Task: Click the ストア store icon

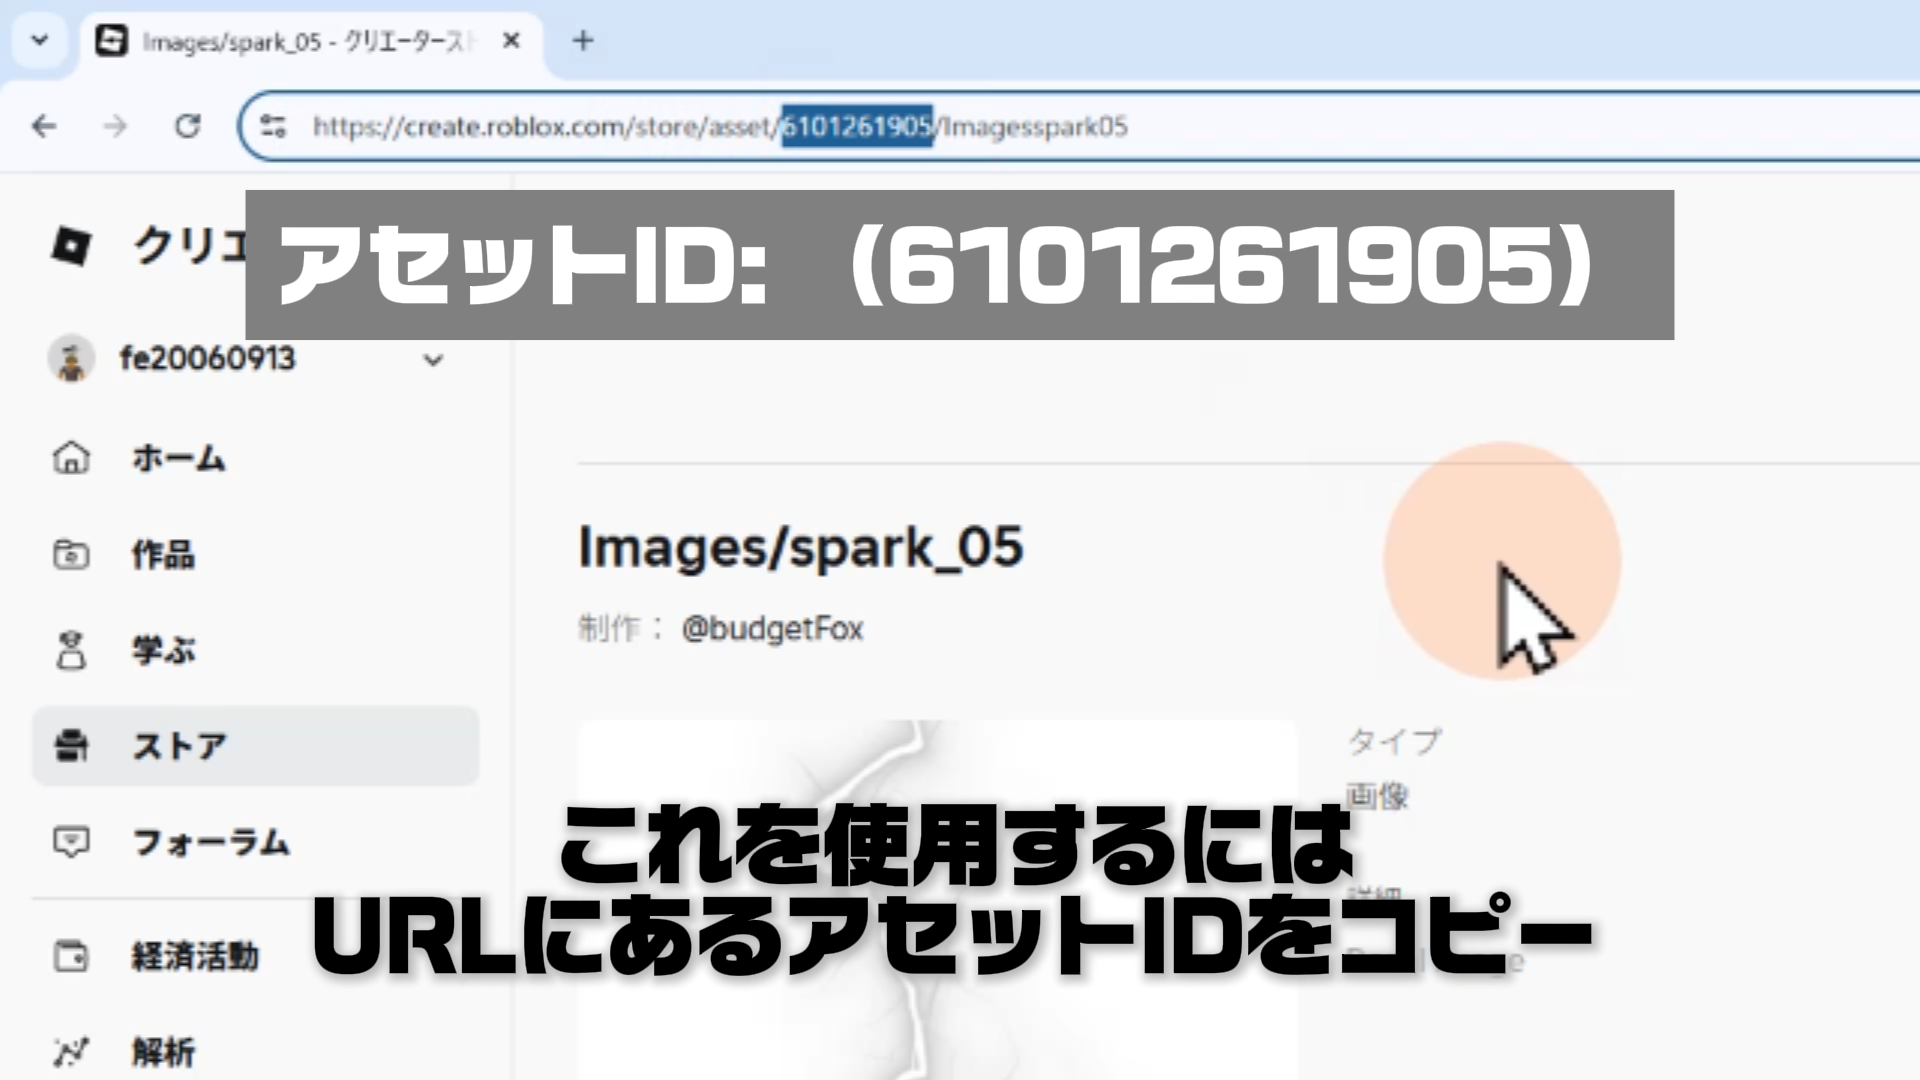Action: [x=71, y=746]
